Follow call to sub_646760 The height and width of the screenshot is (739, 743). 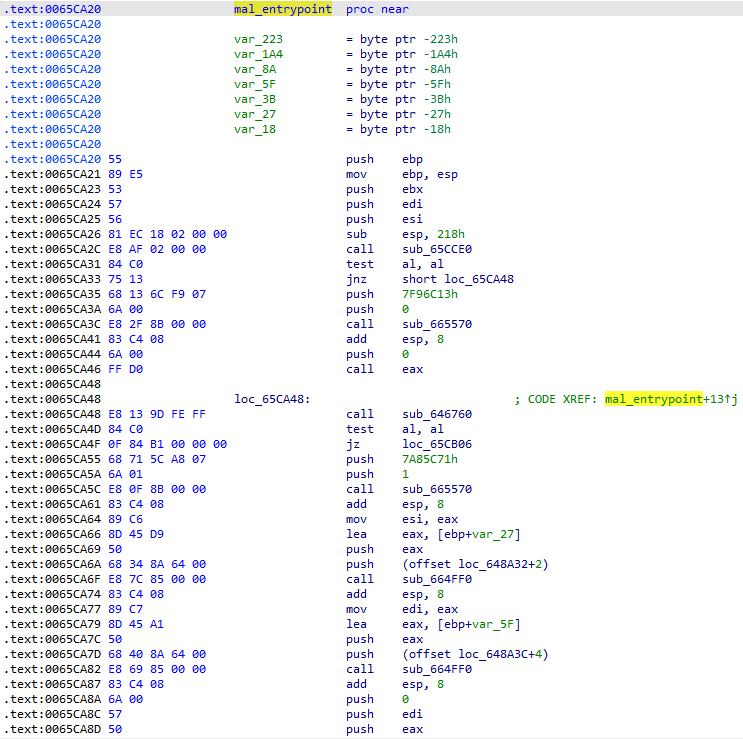click(437, 414)
